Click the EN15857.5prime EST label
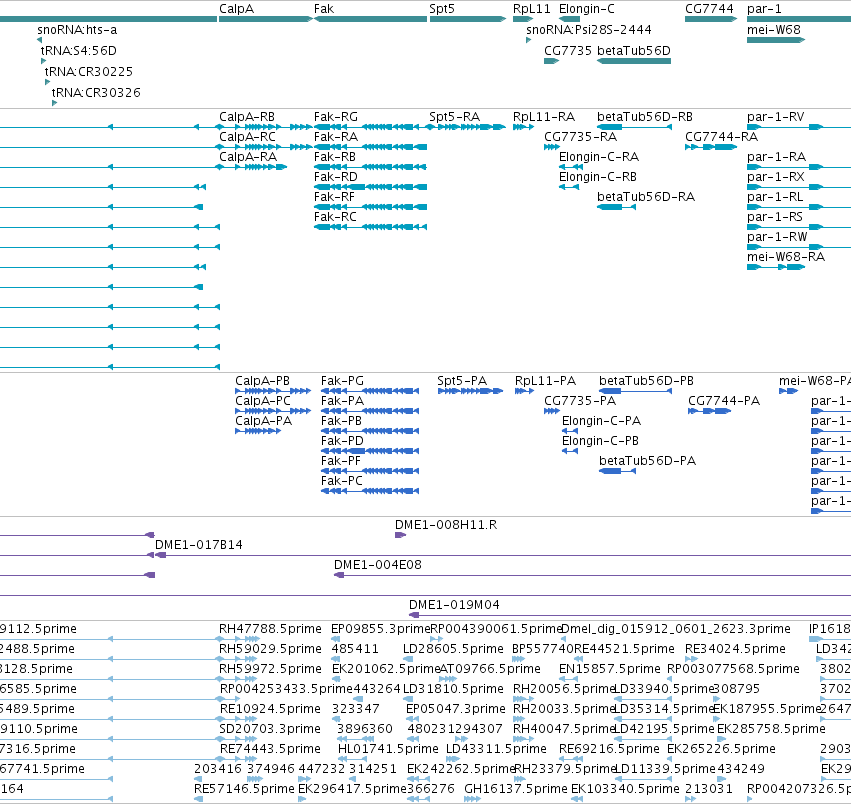This screenshot has width=851, height=804. tap(610, 669)
